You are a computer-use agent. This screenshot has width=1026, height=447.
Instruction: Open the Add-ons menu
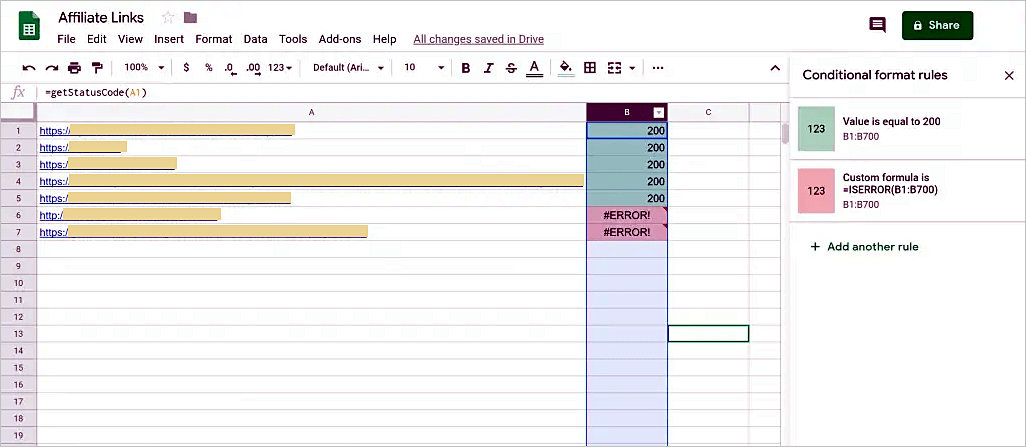pos(340,39)
